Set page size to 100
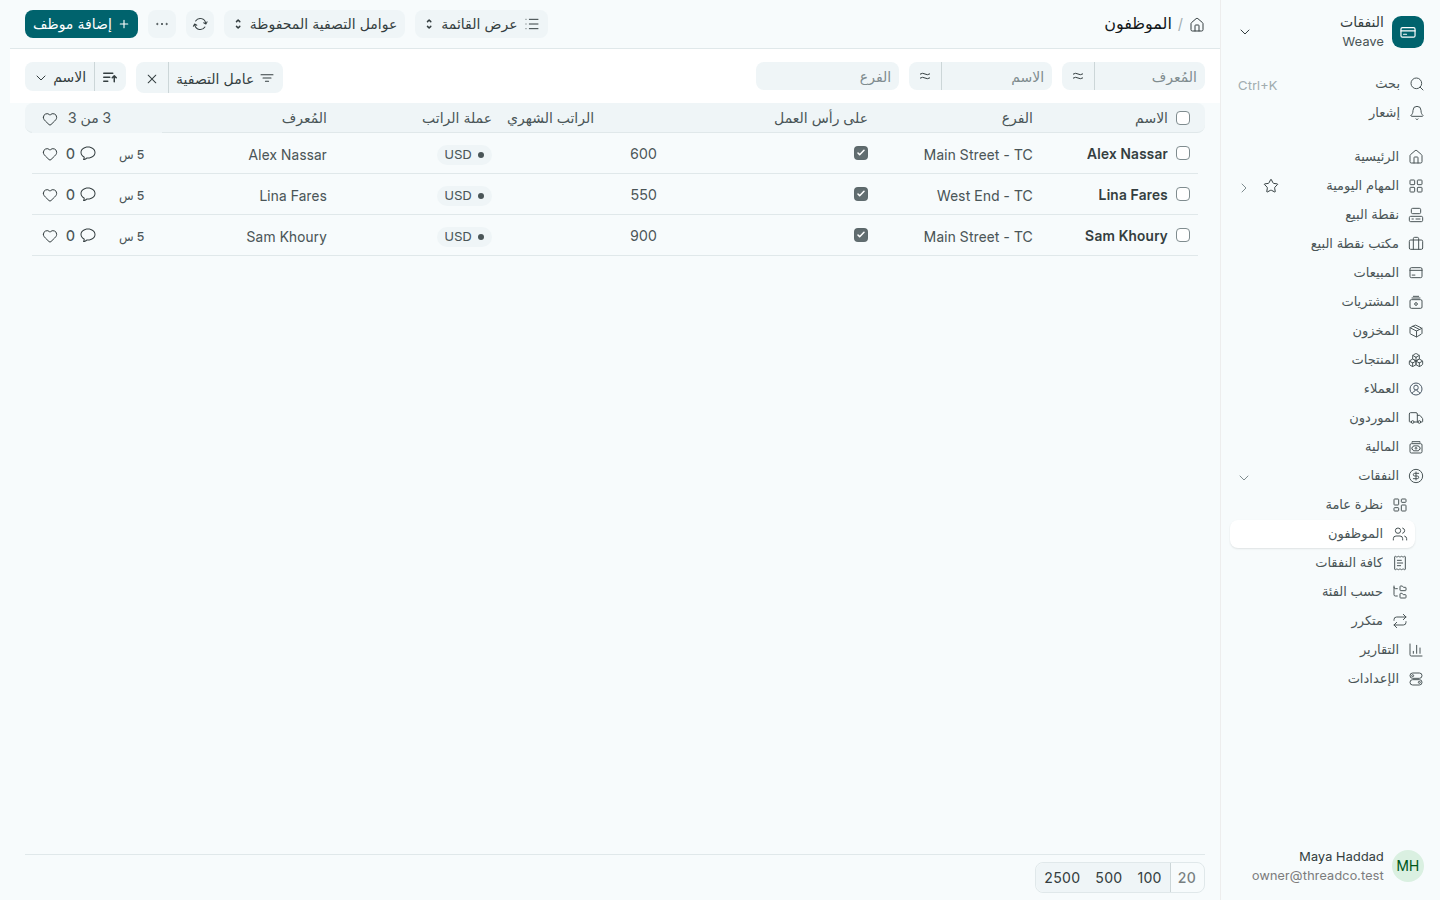1440x900 pixels. click(x=1149, y=877)
